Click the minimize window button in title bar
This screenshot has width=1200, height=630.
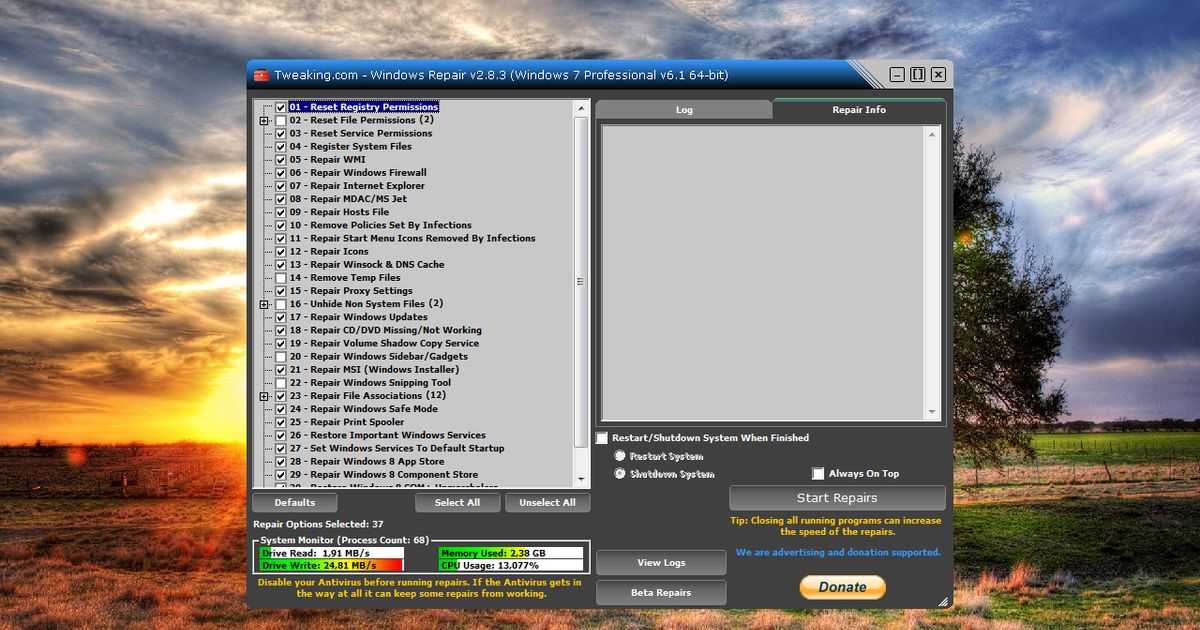[x=897, y=75]
